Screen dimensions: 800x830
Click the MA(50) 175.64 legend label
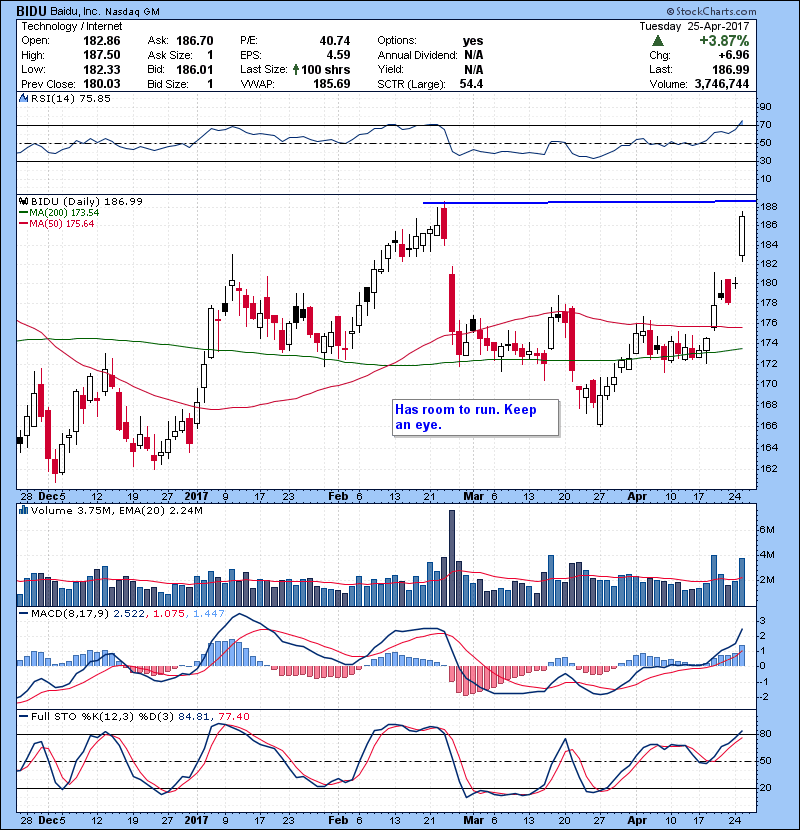tap(61, 223)
